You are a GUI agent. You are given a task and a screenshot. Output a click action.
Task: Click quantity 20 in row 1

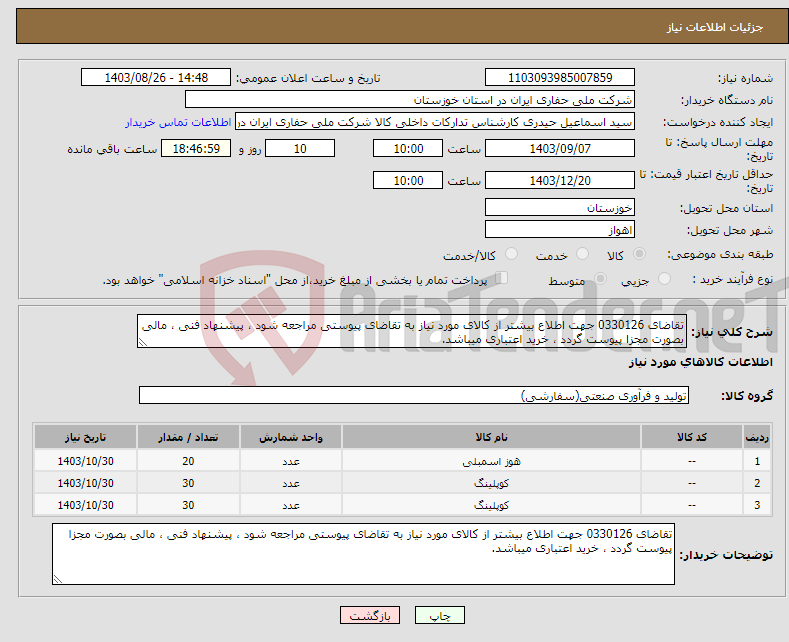pyautogui.click(x=188, y=461)
